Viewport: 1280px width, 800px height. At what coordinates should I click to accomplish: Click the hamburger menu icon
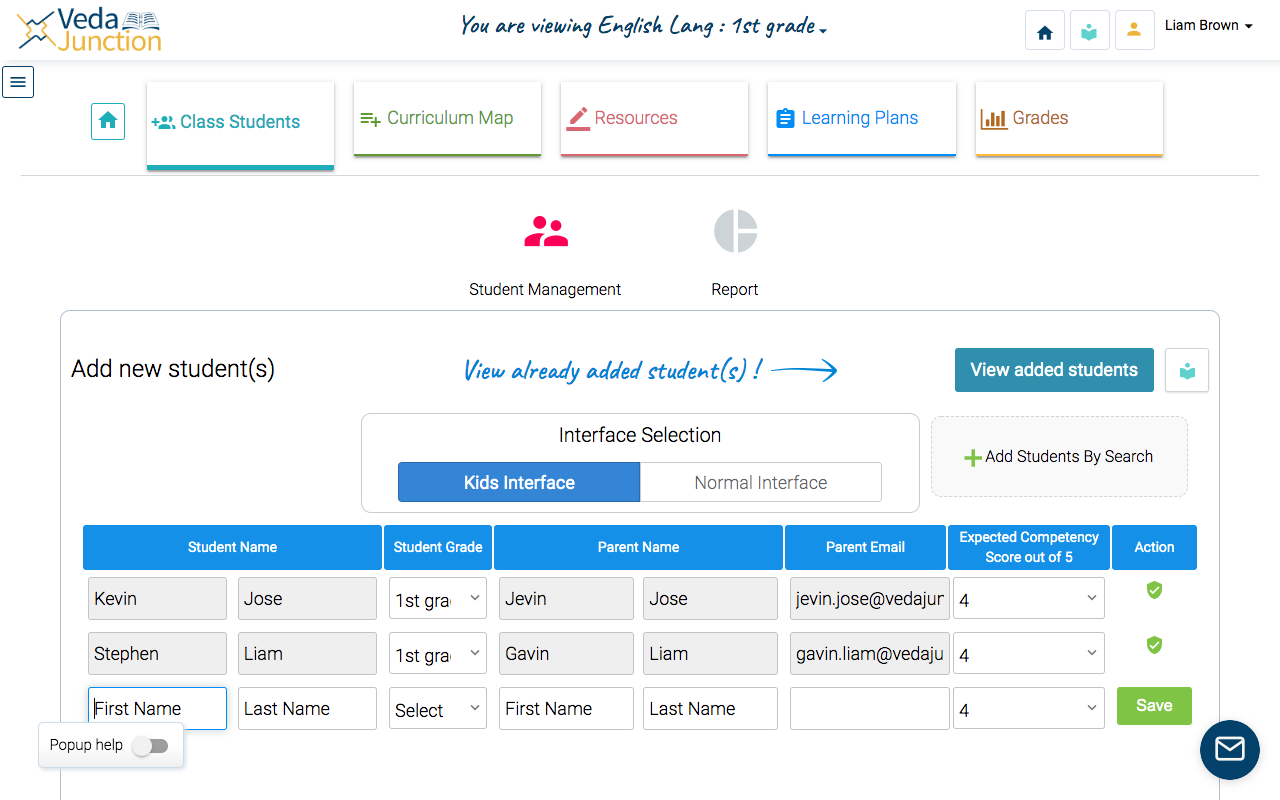click(x=18, y=82)
